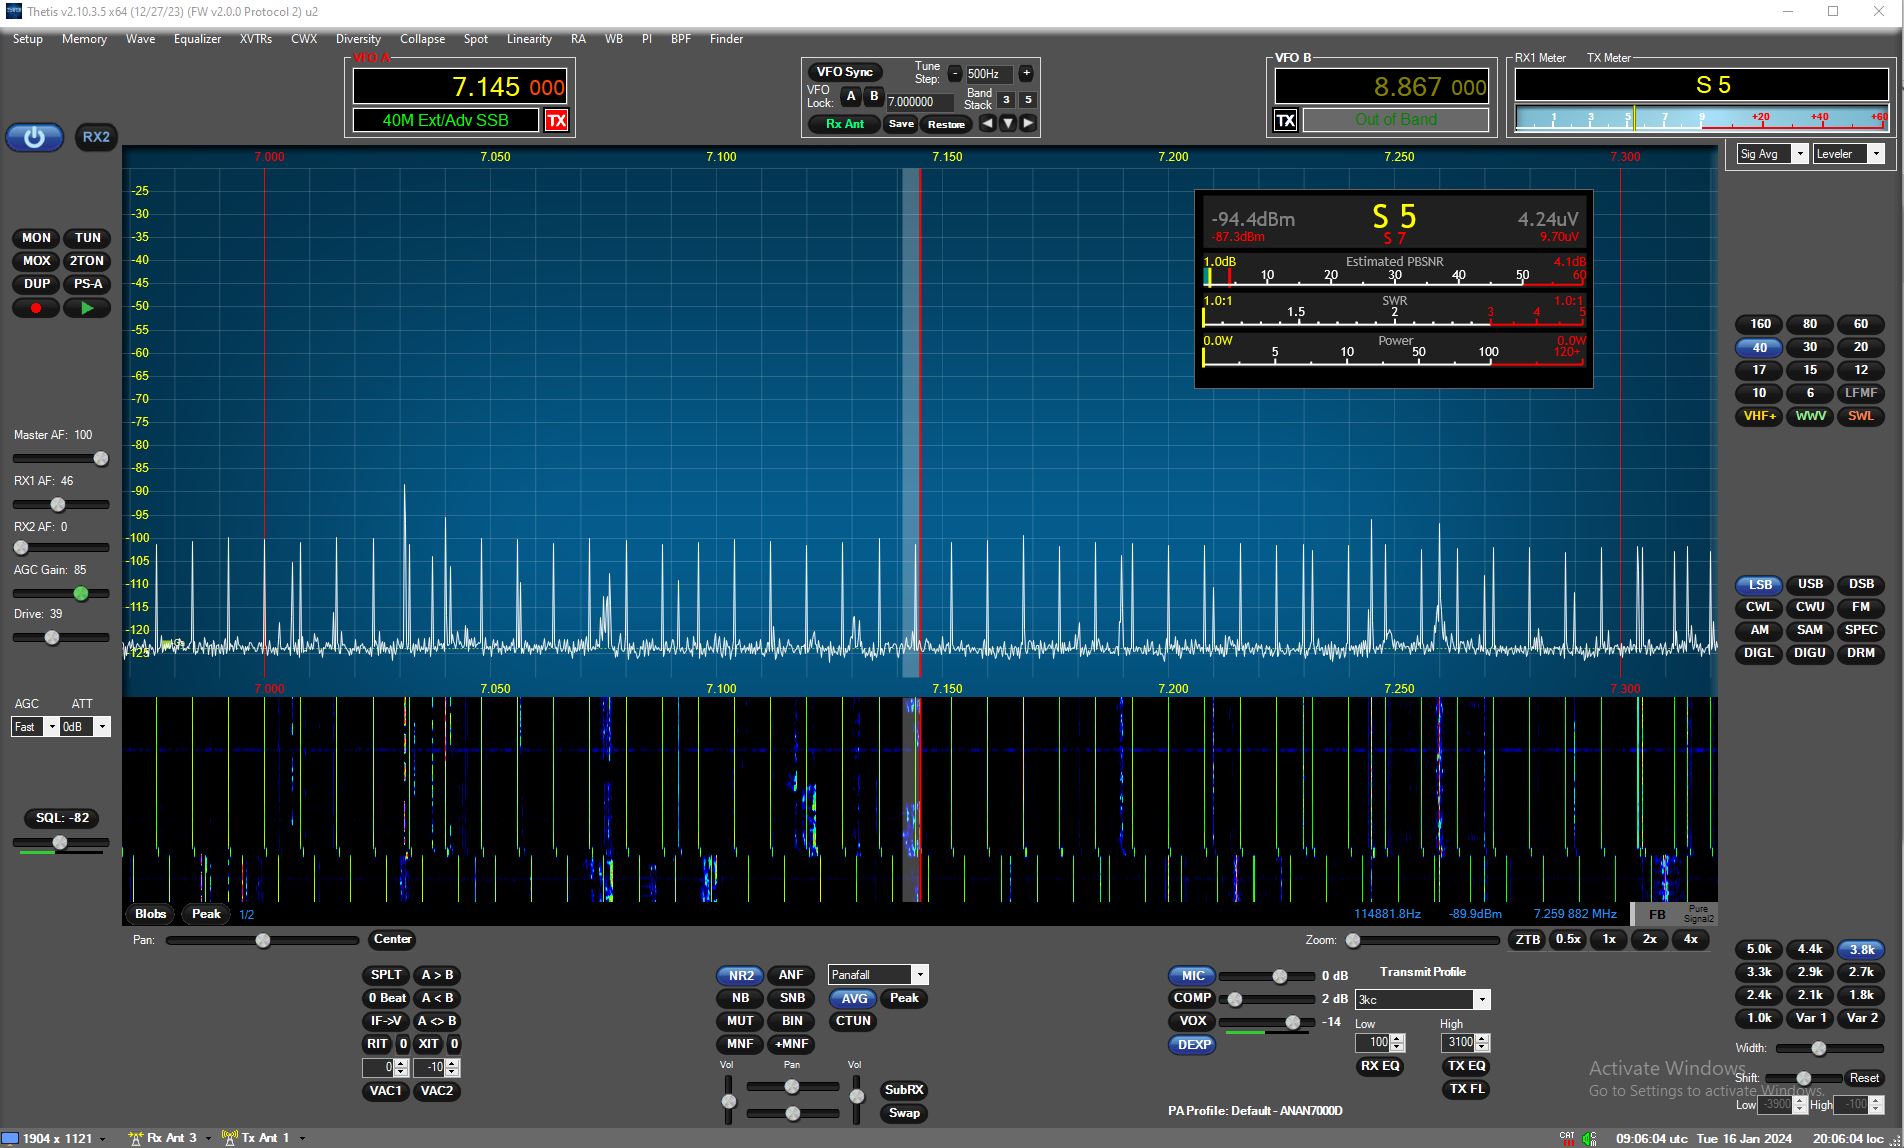Click the Swap button

pos(904,1113)
